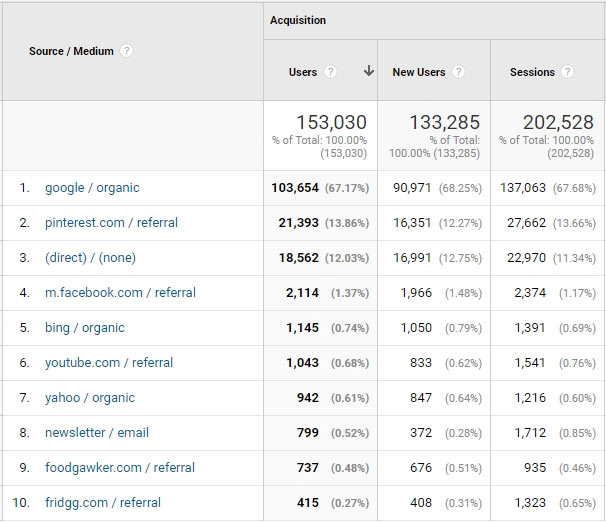Sort by the New Users column header
The image size is (606, 523).
pos(419,72)
